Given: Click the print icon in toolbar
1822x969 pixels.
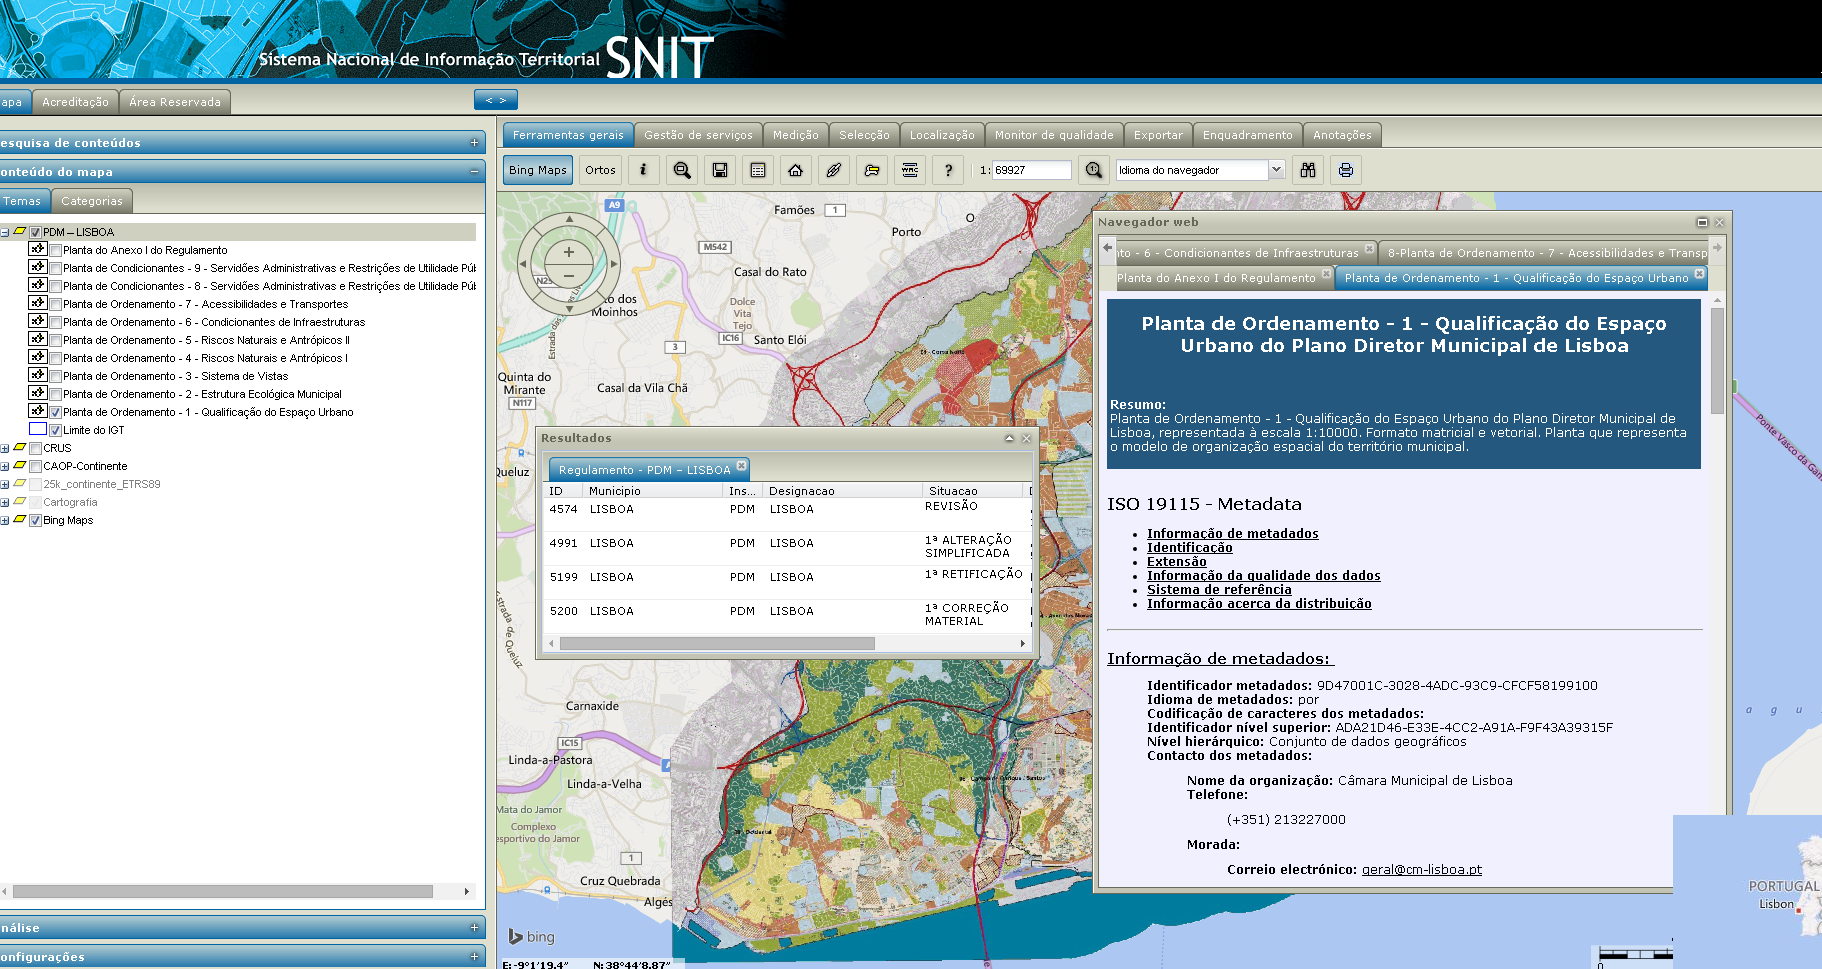Looking at the screenshot, I should pos(1346,170).
